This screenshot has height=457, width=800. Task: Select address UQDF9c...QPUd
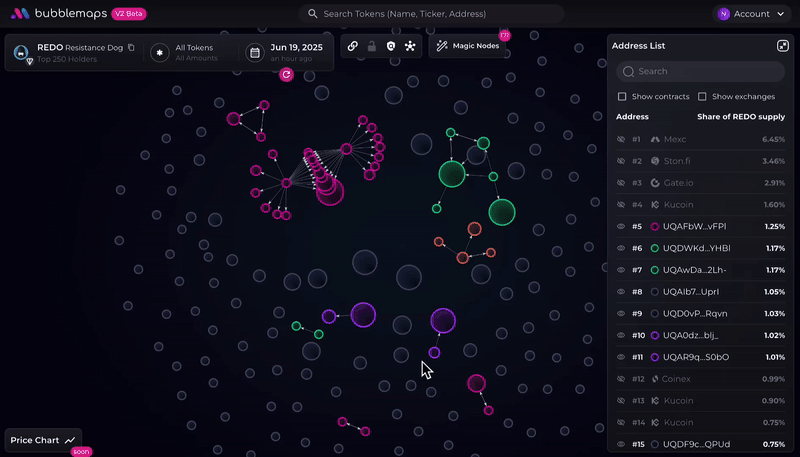click(x=696, y=444)
